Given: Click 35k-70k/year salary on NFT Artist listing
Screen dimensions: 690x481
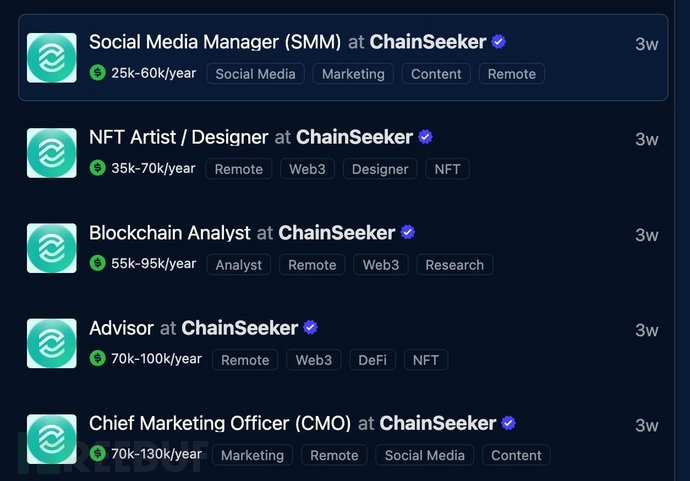Looking at the screenshot, I should point(153,168).
